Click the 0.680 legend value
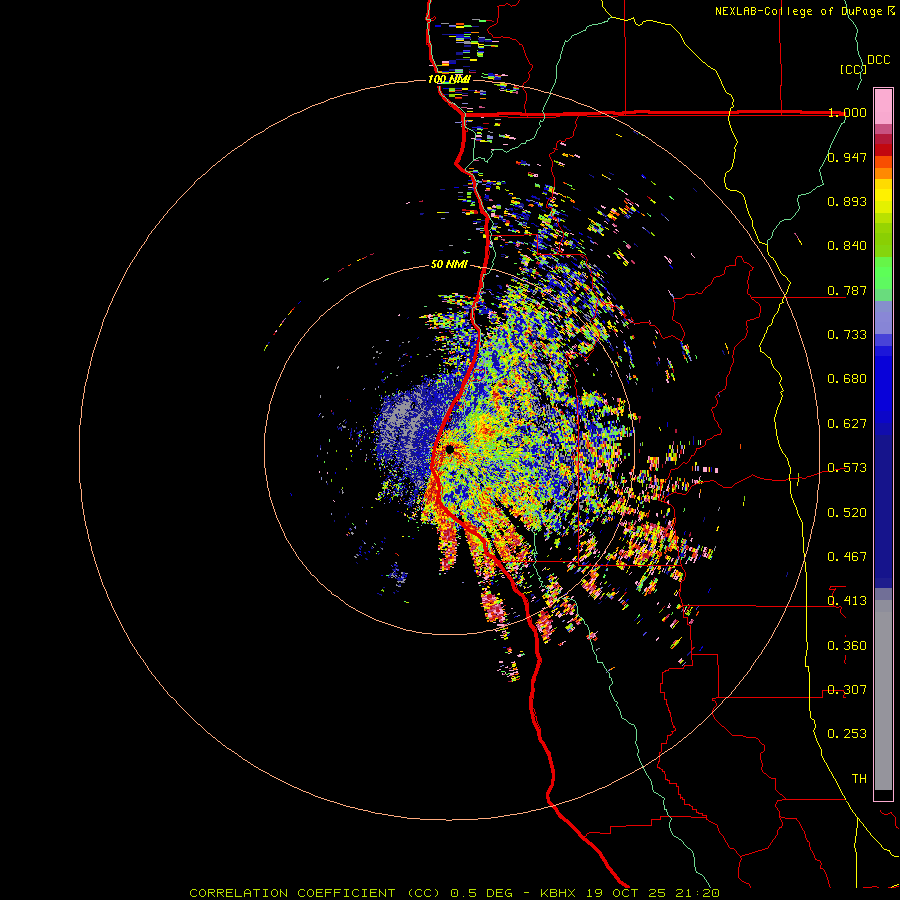Screen dimensions: 900x900 pyautogui.click(x=847, y=379)
